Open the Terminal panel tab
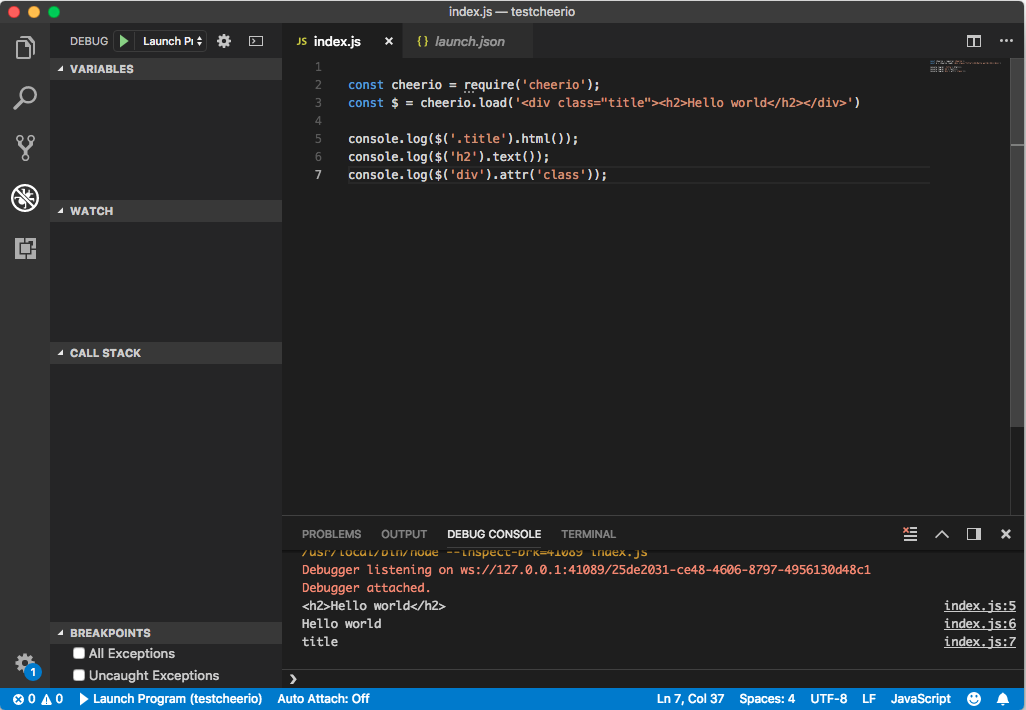Screen dimensions: 1026x710 pos(588,534)
